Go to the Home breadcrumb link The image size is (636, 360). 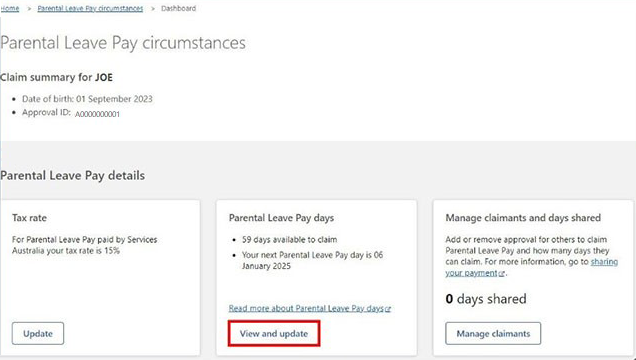10,9
